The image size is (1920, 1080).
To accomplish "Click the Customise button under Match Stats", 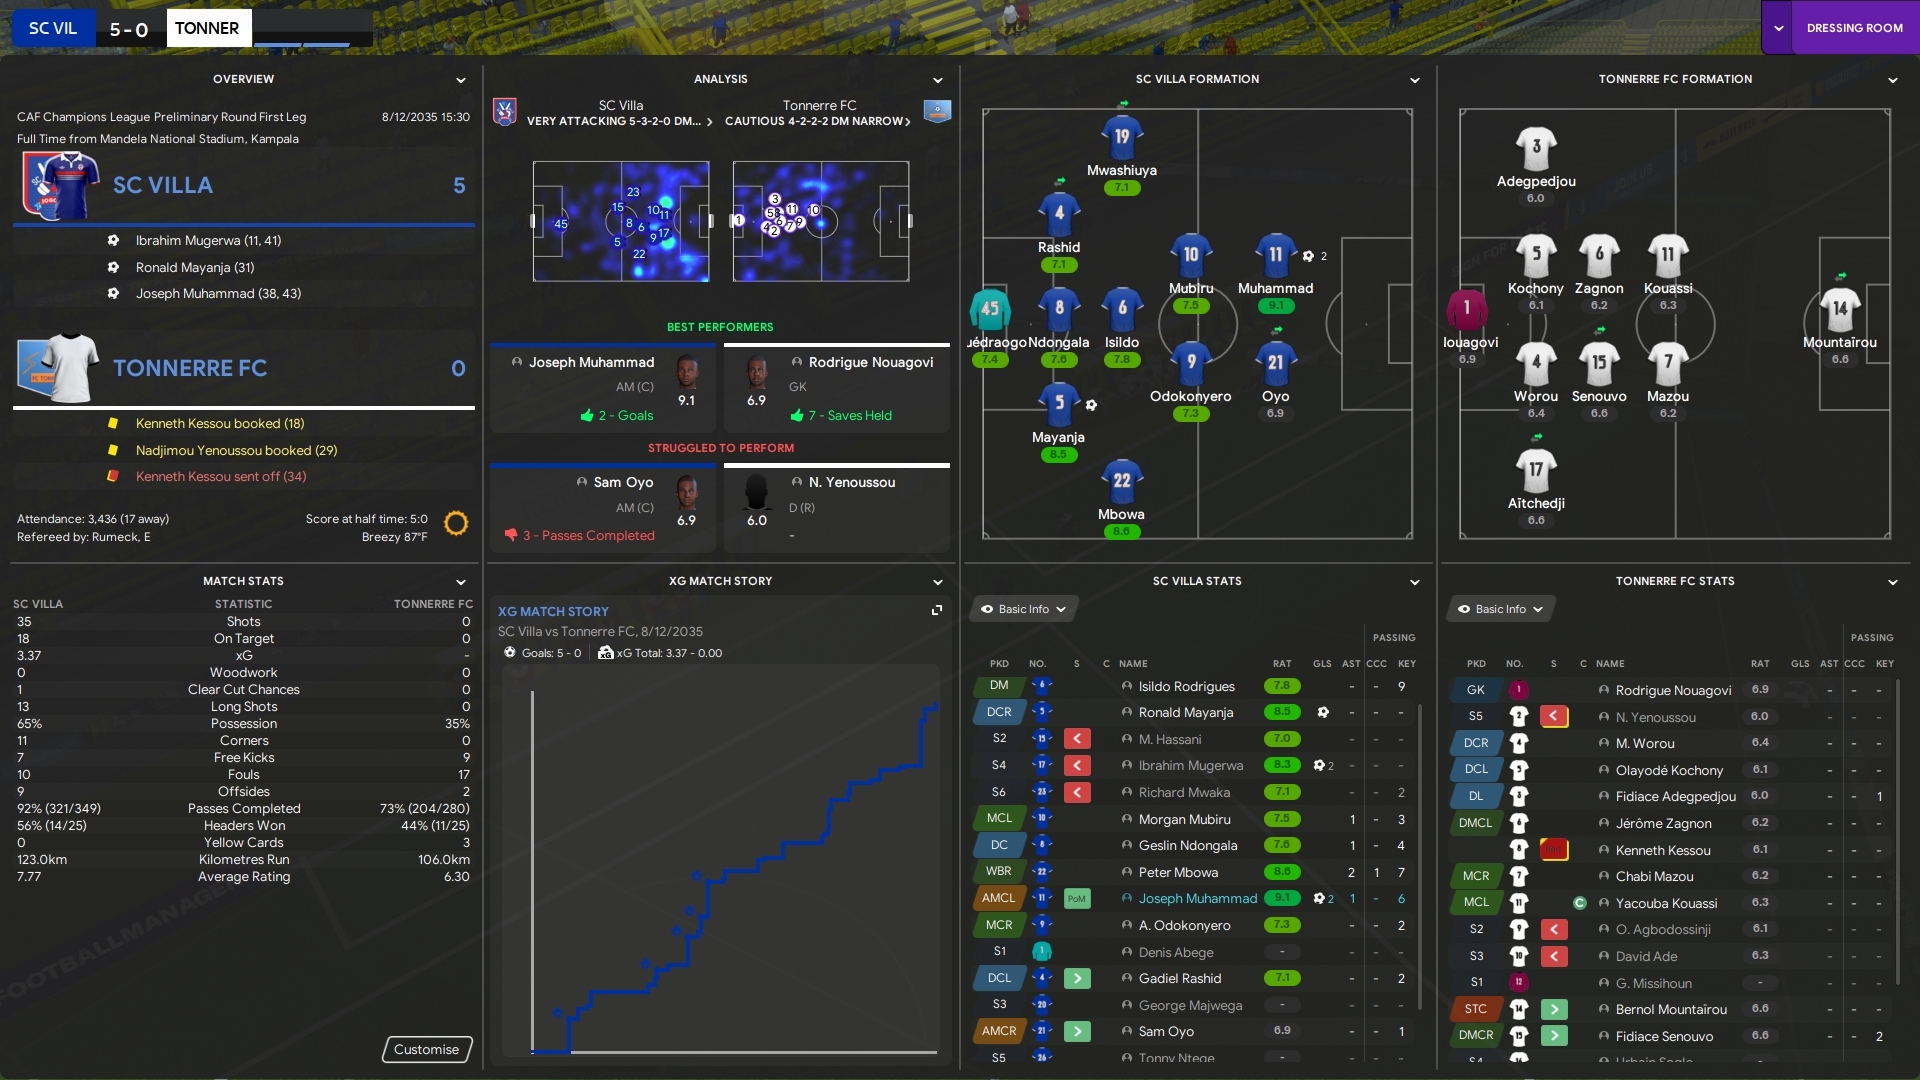I will [x=426, y=1049].
